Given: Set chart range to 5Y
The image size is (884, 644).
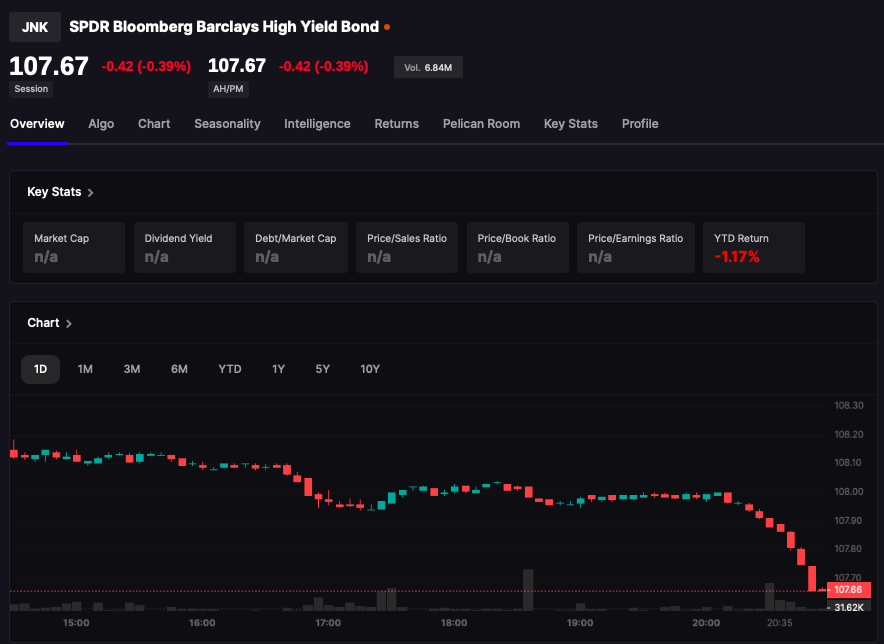Looking at the screenshot, I should [x=322, y=369].
